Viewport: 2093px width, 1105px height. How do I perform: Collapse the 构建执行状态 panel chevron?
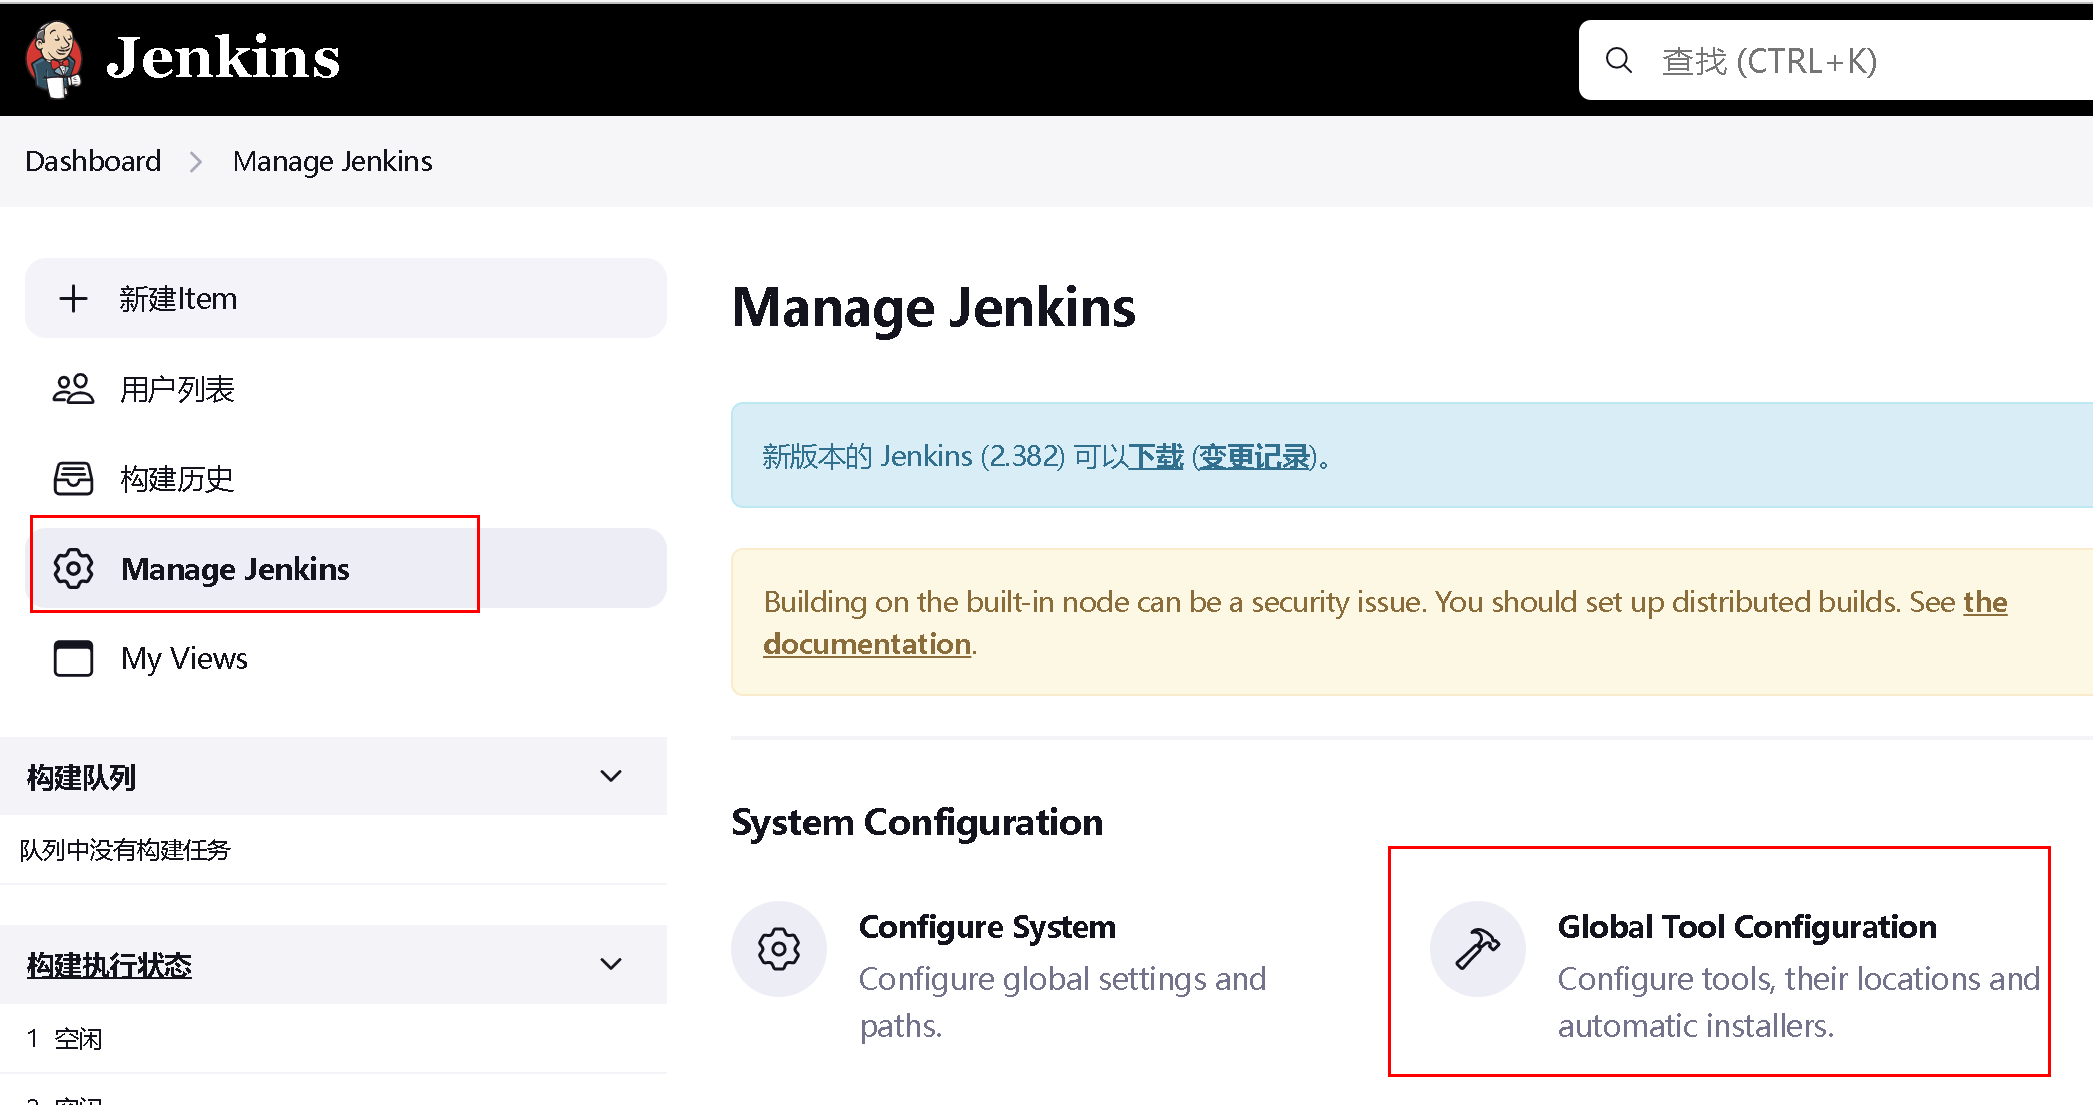[x=611, y=964]
